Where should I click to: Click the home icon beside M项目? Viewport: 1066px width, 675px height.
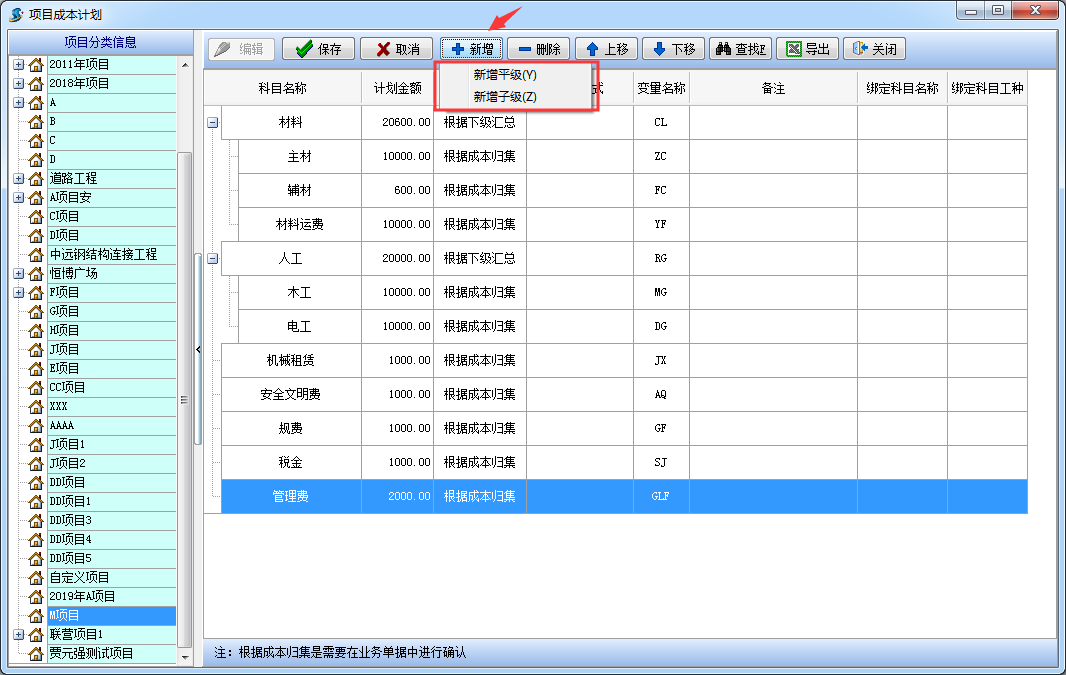(x=36, y=615)
